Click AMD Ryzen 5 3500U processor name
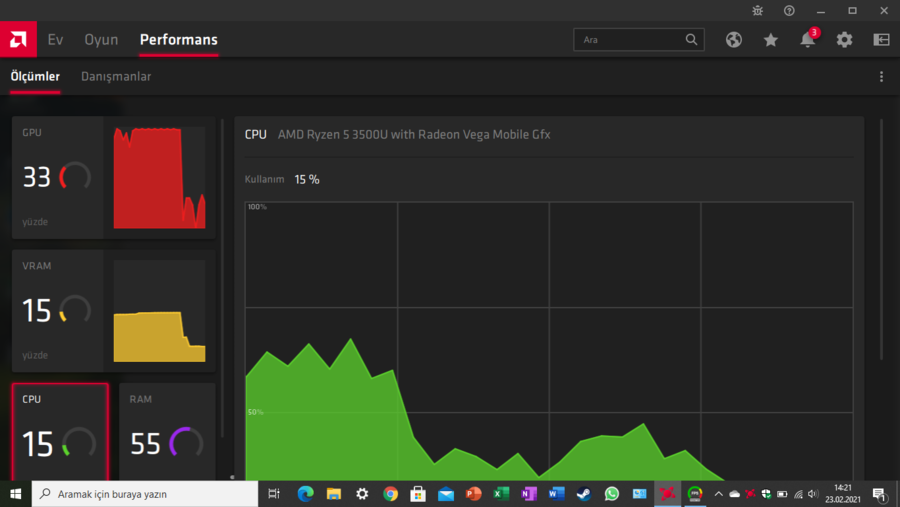 [x=414, y=134]
